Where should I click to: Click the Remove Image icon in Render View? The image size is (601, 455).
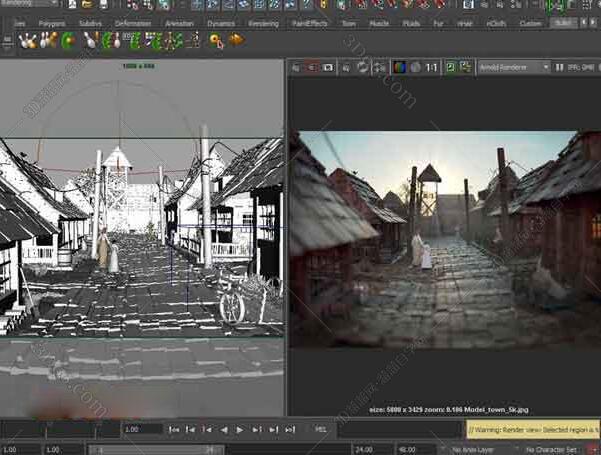coord(465,67)
